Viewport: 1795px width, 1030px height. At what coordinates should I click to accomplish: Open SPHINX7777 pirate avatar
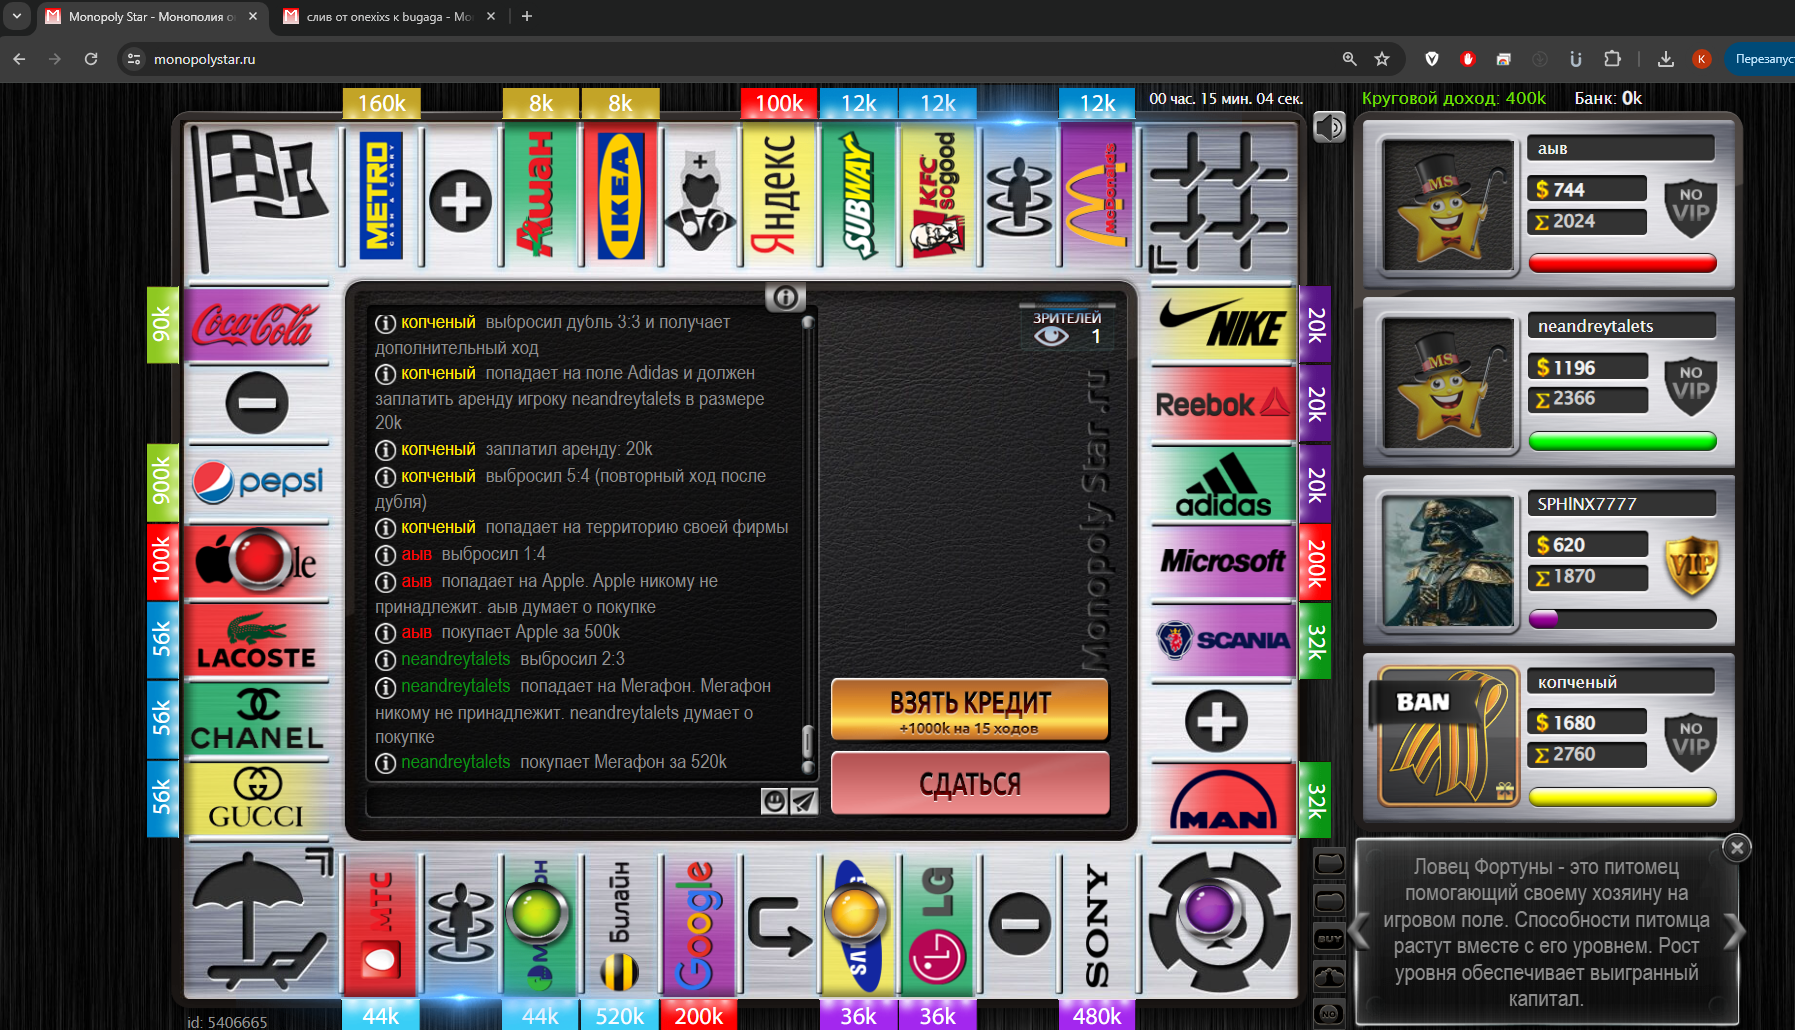tap(1447, 562)
